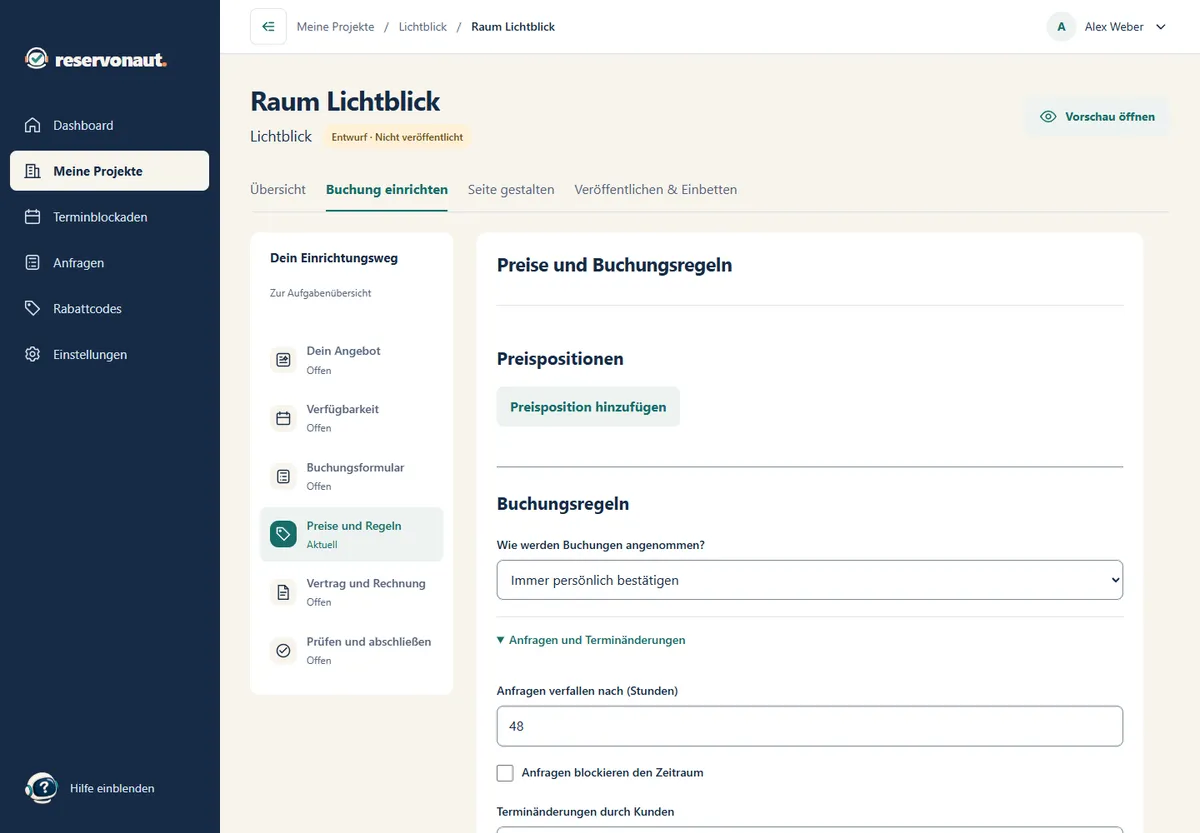Image resolution: width=1200 pixels, height=833 pixels.
Task: Click the Dashboard house icon
Action: pos(33,125)
